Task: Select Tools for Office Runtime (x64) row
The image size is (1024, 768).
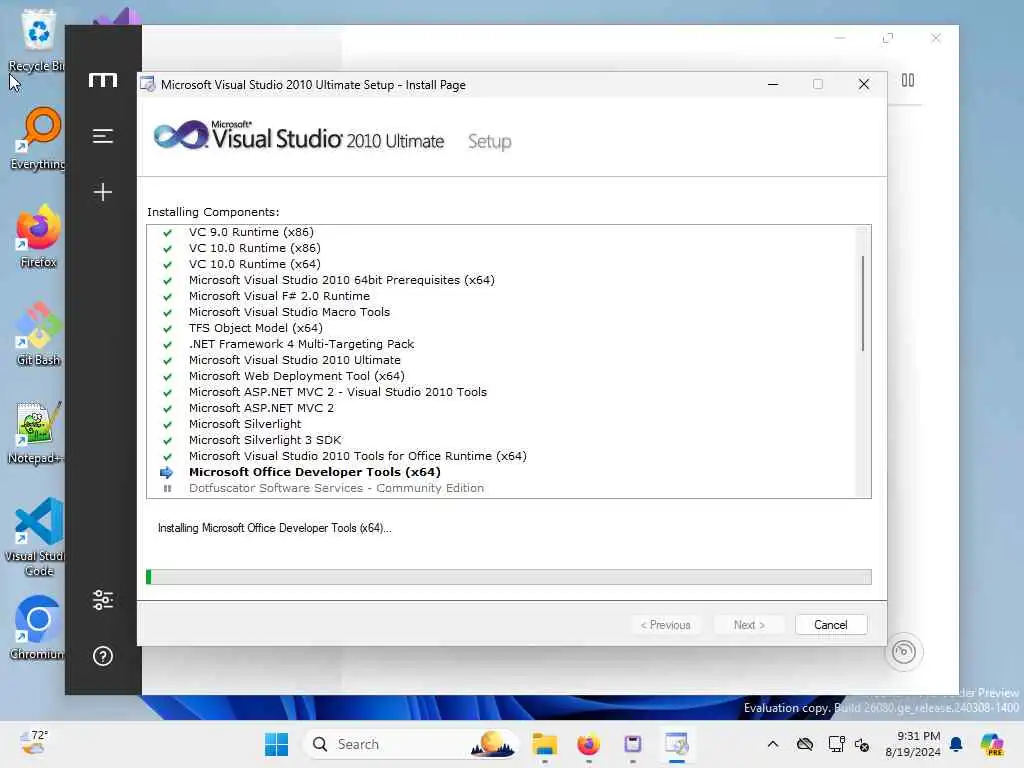Action: tap(501, 456)
